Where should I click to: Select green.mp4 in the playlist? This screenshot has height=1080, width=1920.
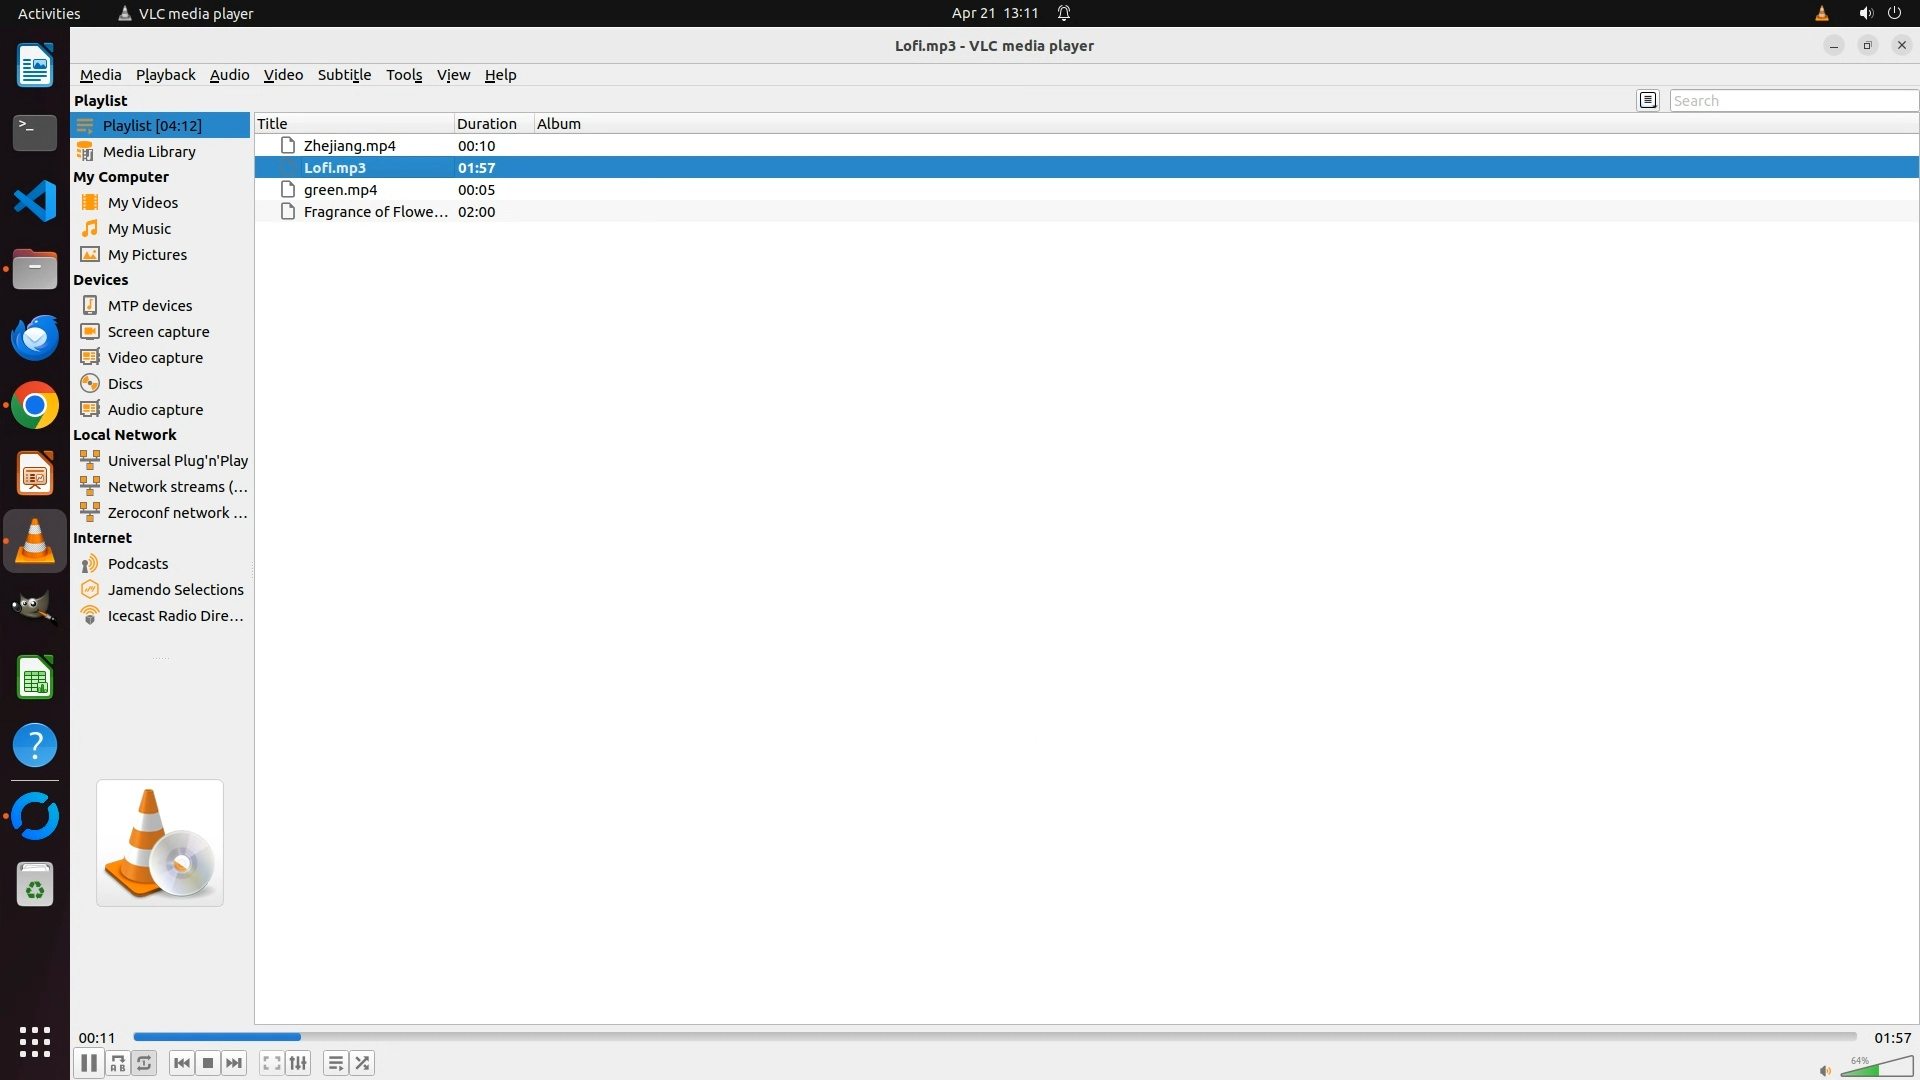[x=340, y=190]
